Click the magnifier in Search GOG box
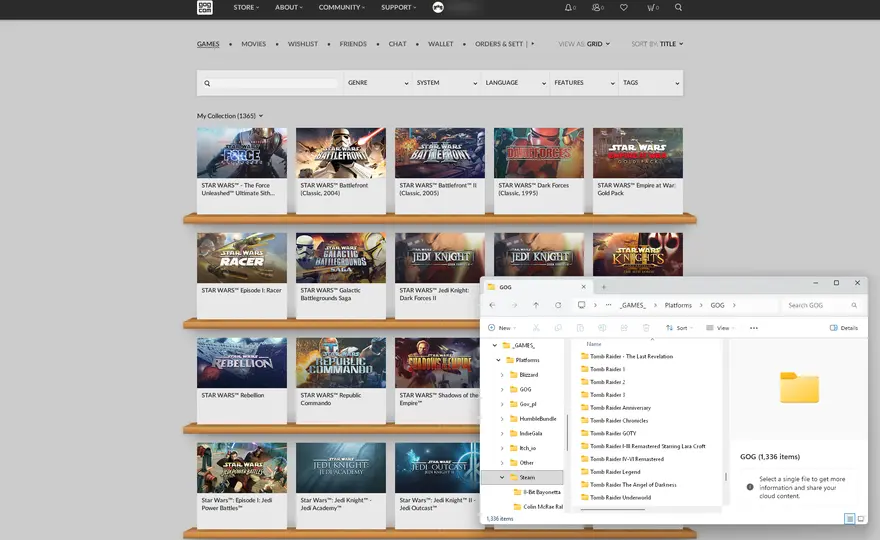This screenshot has width=880, height=540. point(854,305)
